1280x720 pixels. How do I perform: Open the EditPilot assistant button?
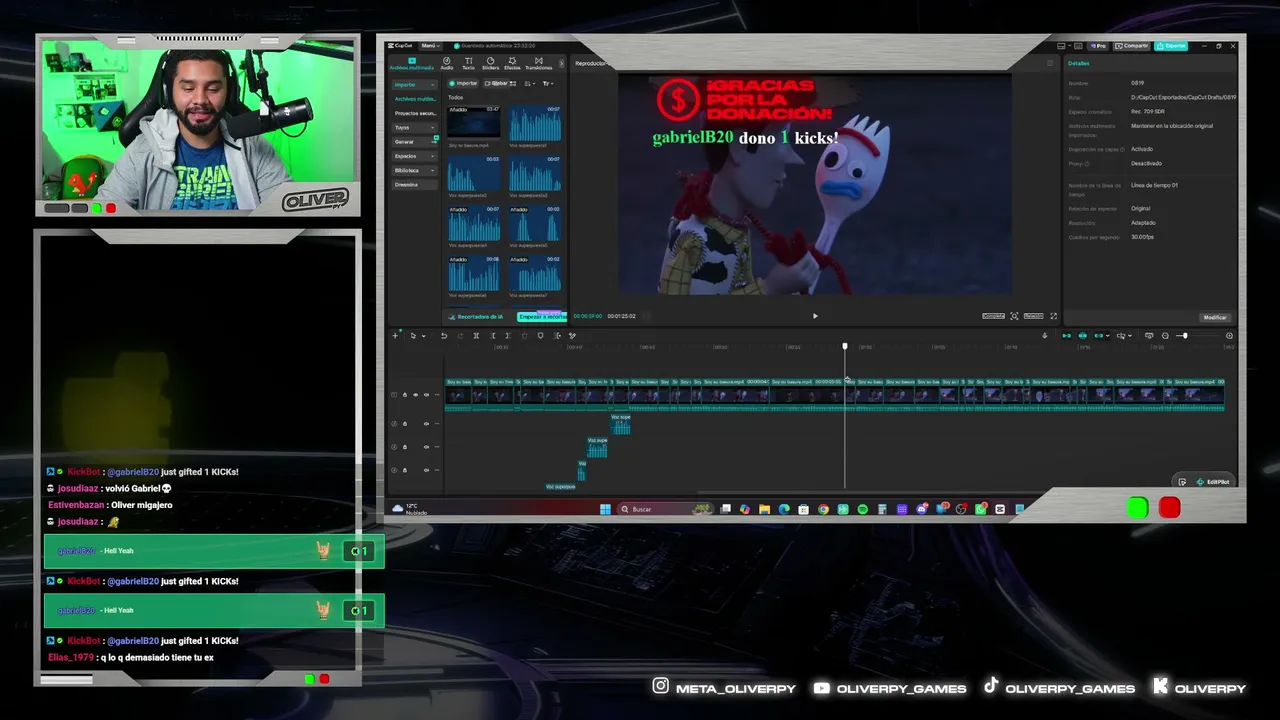coord(1212,482)
